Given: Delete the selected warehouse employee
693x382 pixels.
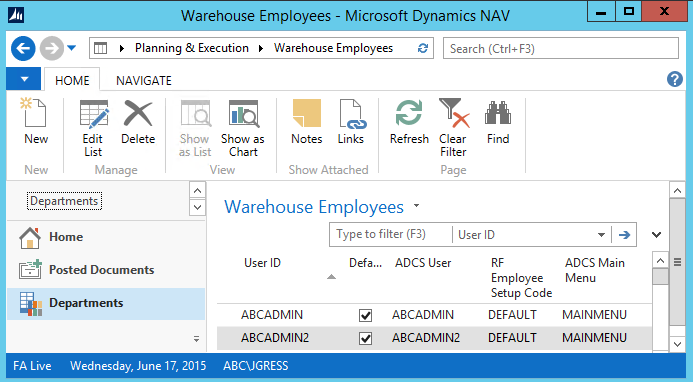Looking at the screenshot, I should point(138,121).
